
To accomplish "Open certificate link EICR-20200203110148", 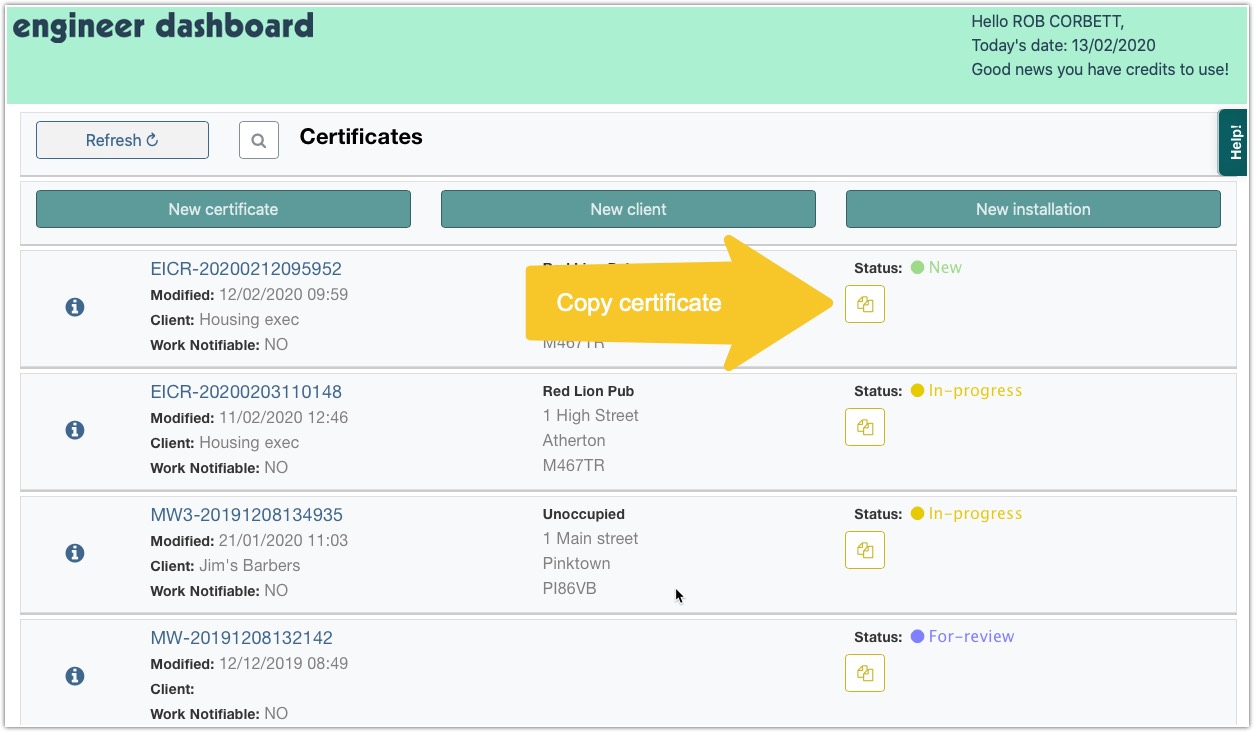I will (246, 392).
